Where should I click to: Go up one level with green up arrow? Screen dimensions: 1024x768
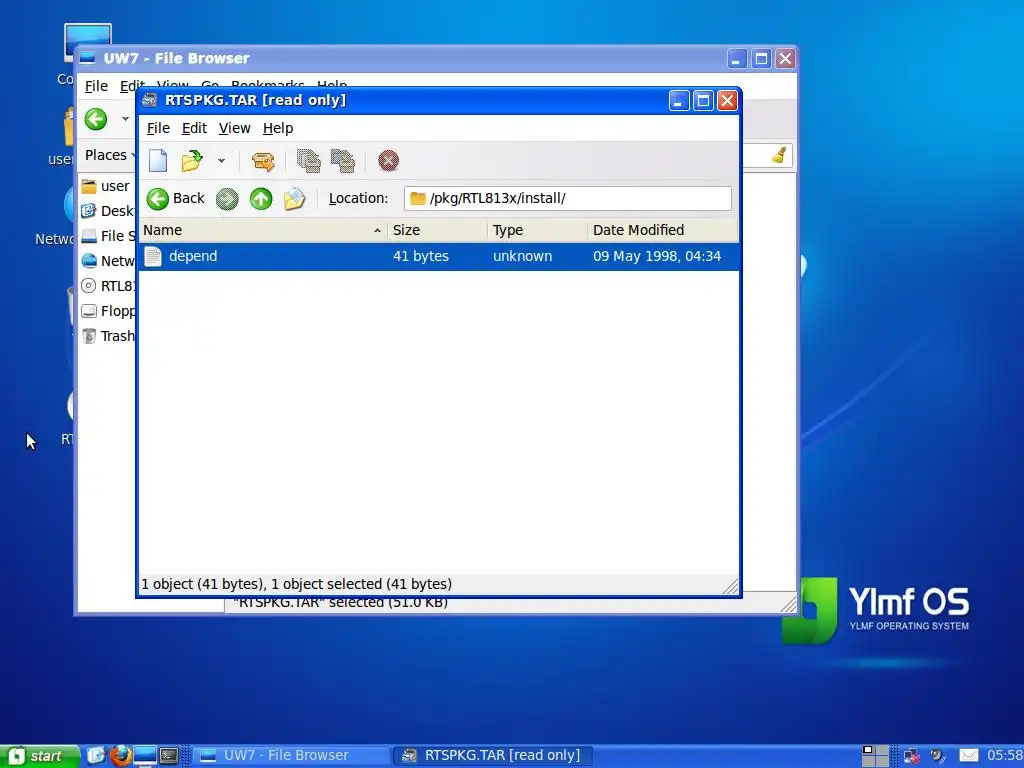[x=261, y=199]
